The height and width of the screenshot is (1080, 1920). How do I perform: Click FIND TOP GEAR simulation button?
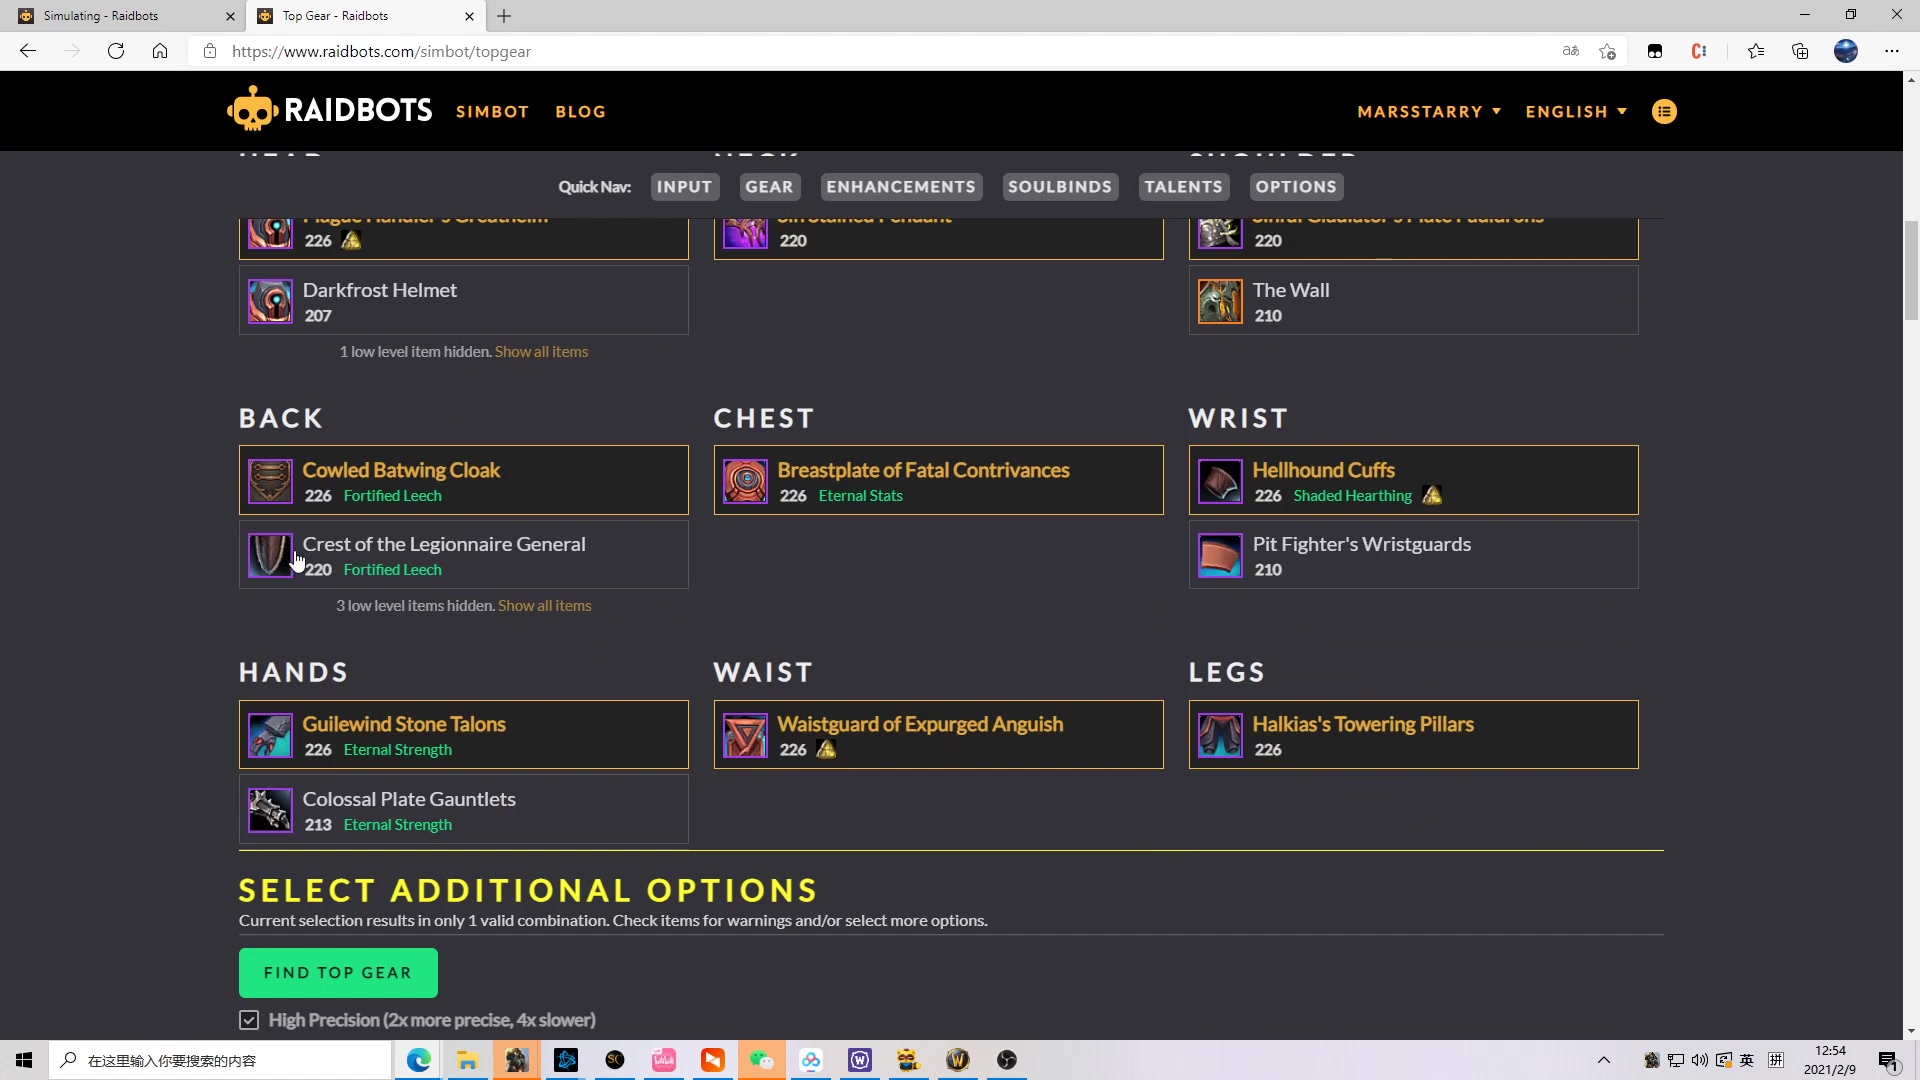pos(338,972)
